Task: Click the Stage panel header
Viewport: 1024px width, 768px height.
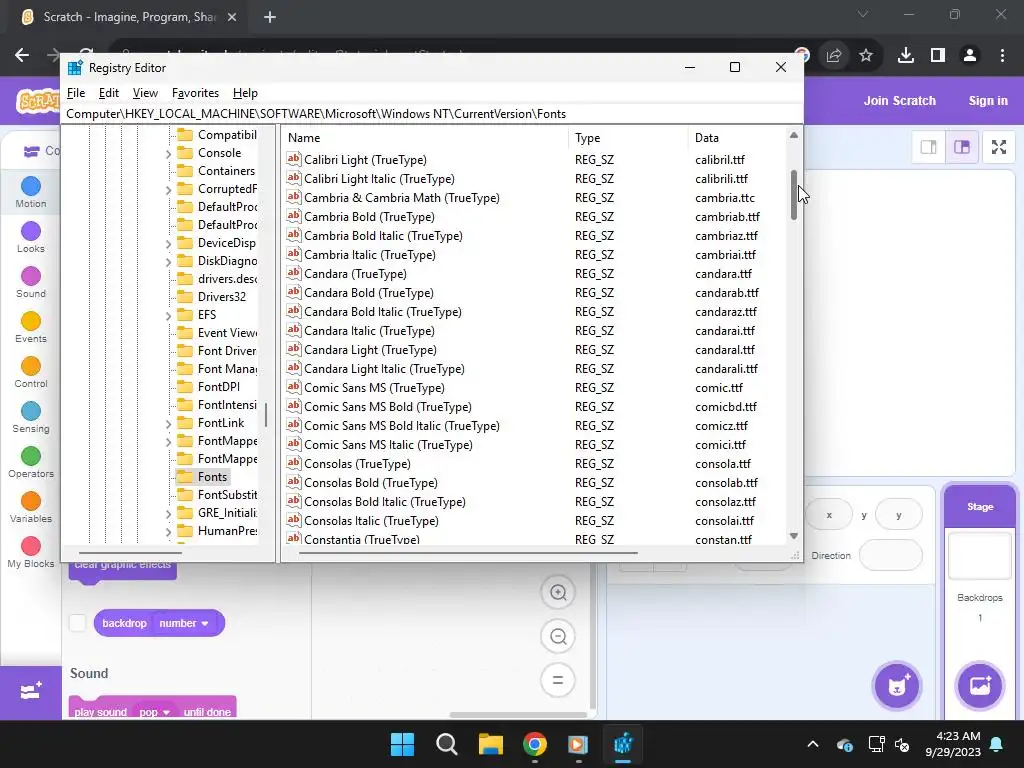Action: [980, 507]
